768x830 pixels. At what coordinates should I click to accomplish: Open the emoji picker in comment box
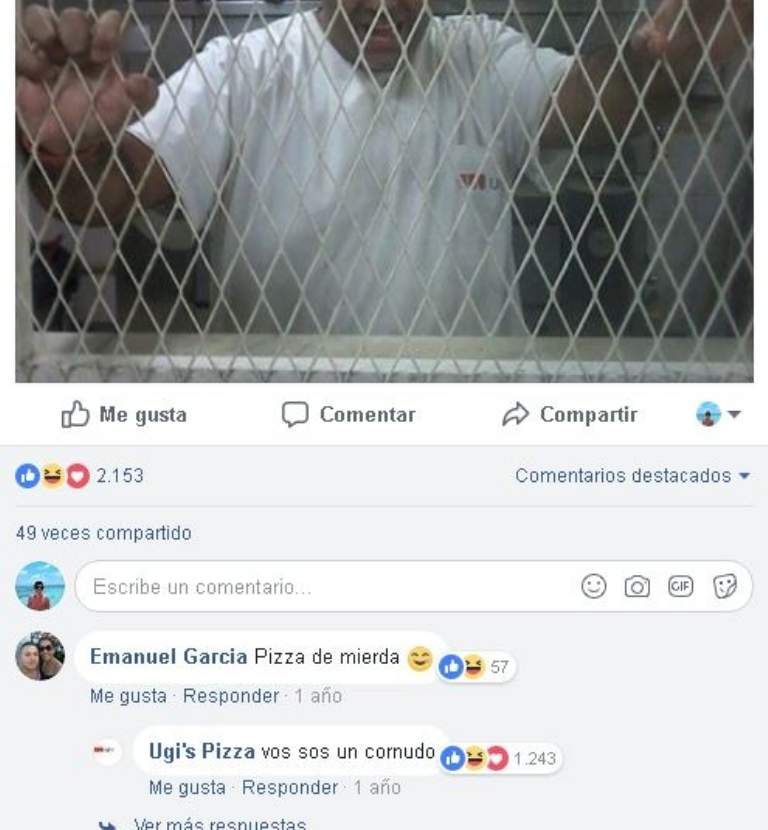[593, 586]
